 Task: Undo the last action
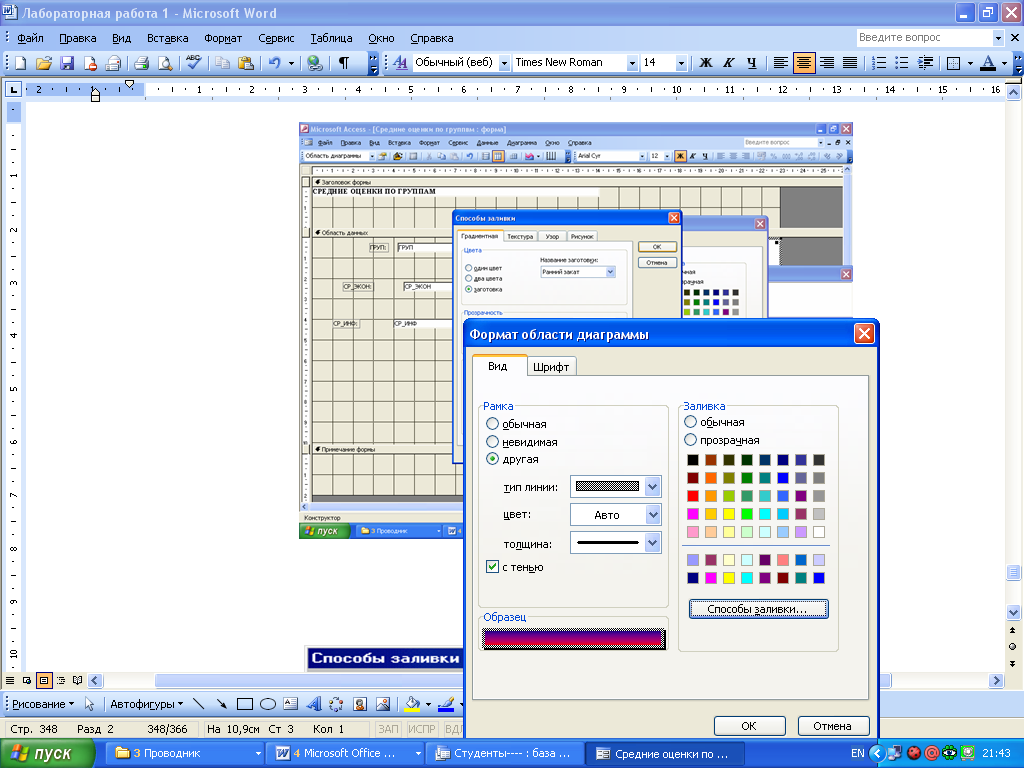click(274, 63)
